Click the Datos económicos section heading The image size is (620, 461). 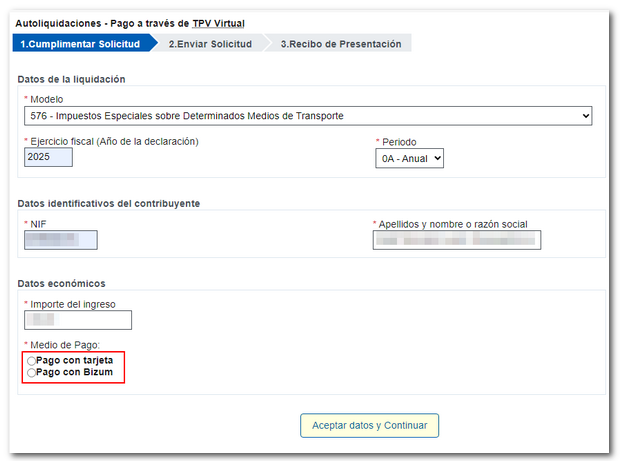(x=61, y=284)
